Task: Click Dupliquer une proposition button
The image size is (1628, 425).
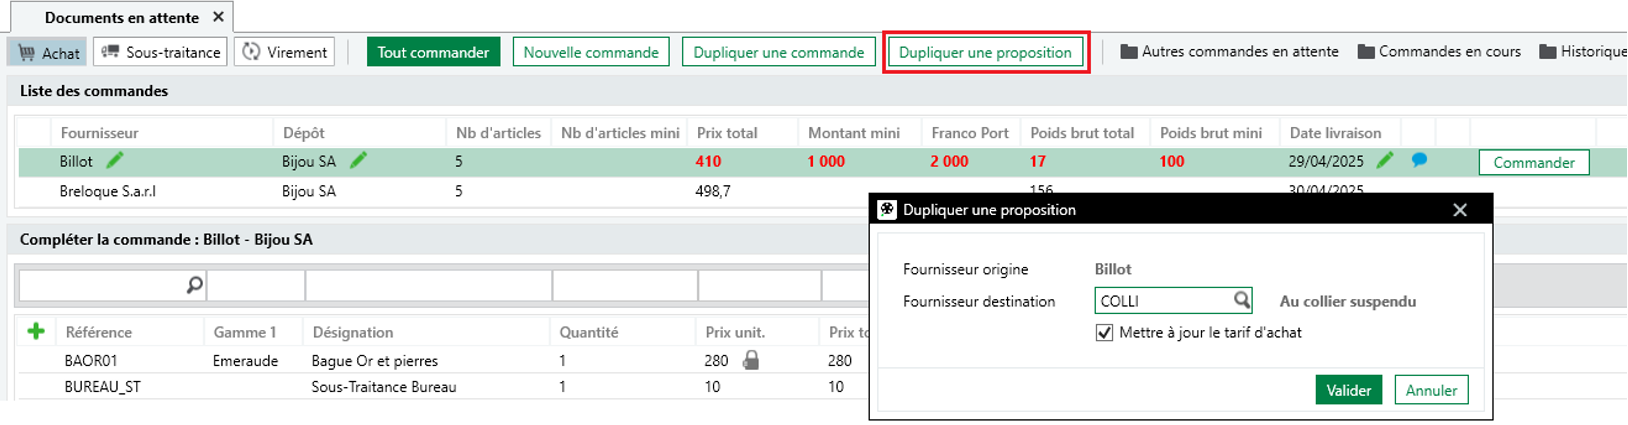Action: coord(985,52)
